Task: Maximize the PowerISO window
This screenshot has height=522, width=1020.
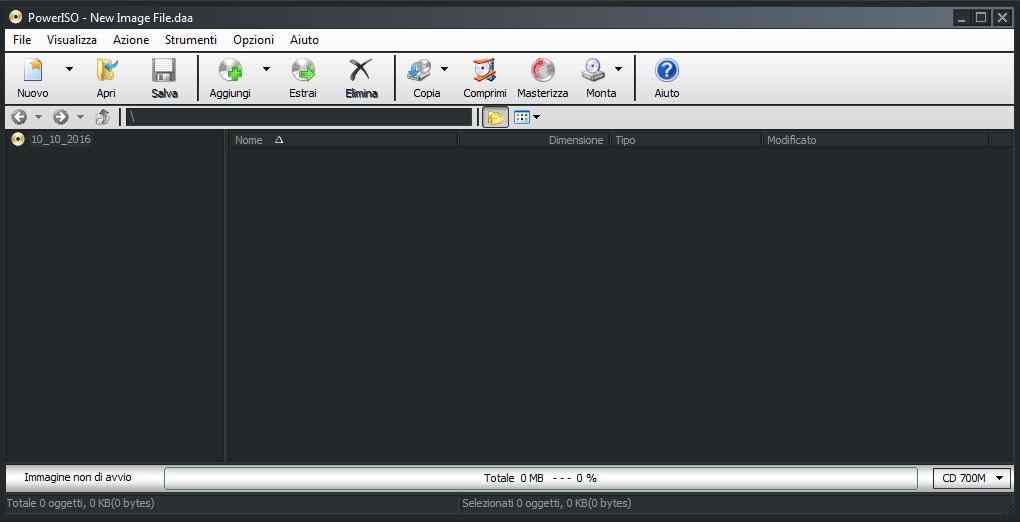Action: click(982, 18)
